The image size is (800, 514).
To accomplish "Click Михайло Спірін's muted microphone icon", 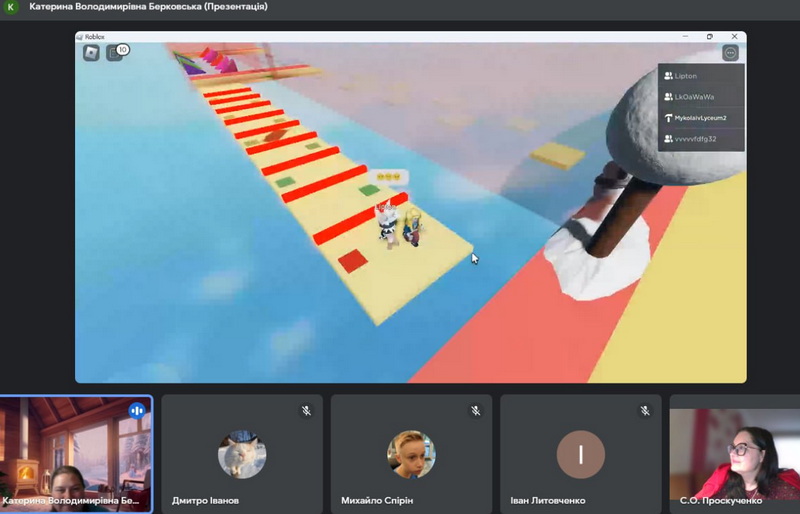I will click(x=476, y=410).
